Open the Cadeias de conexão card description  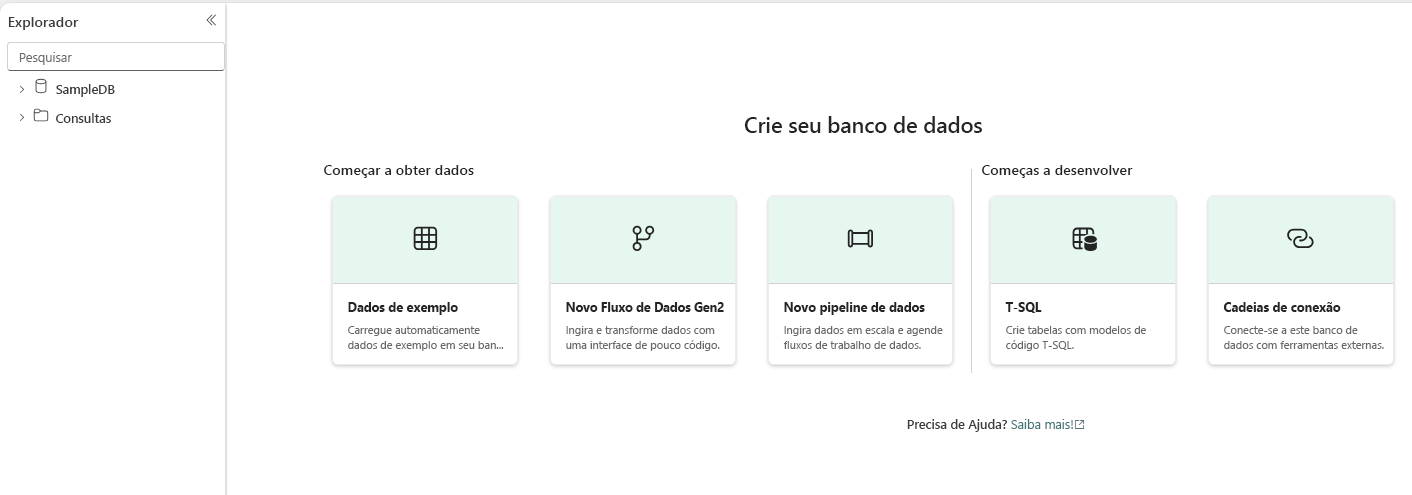click(x=1304, y=338)
